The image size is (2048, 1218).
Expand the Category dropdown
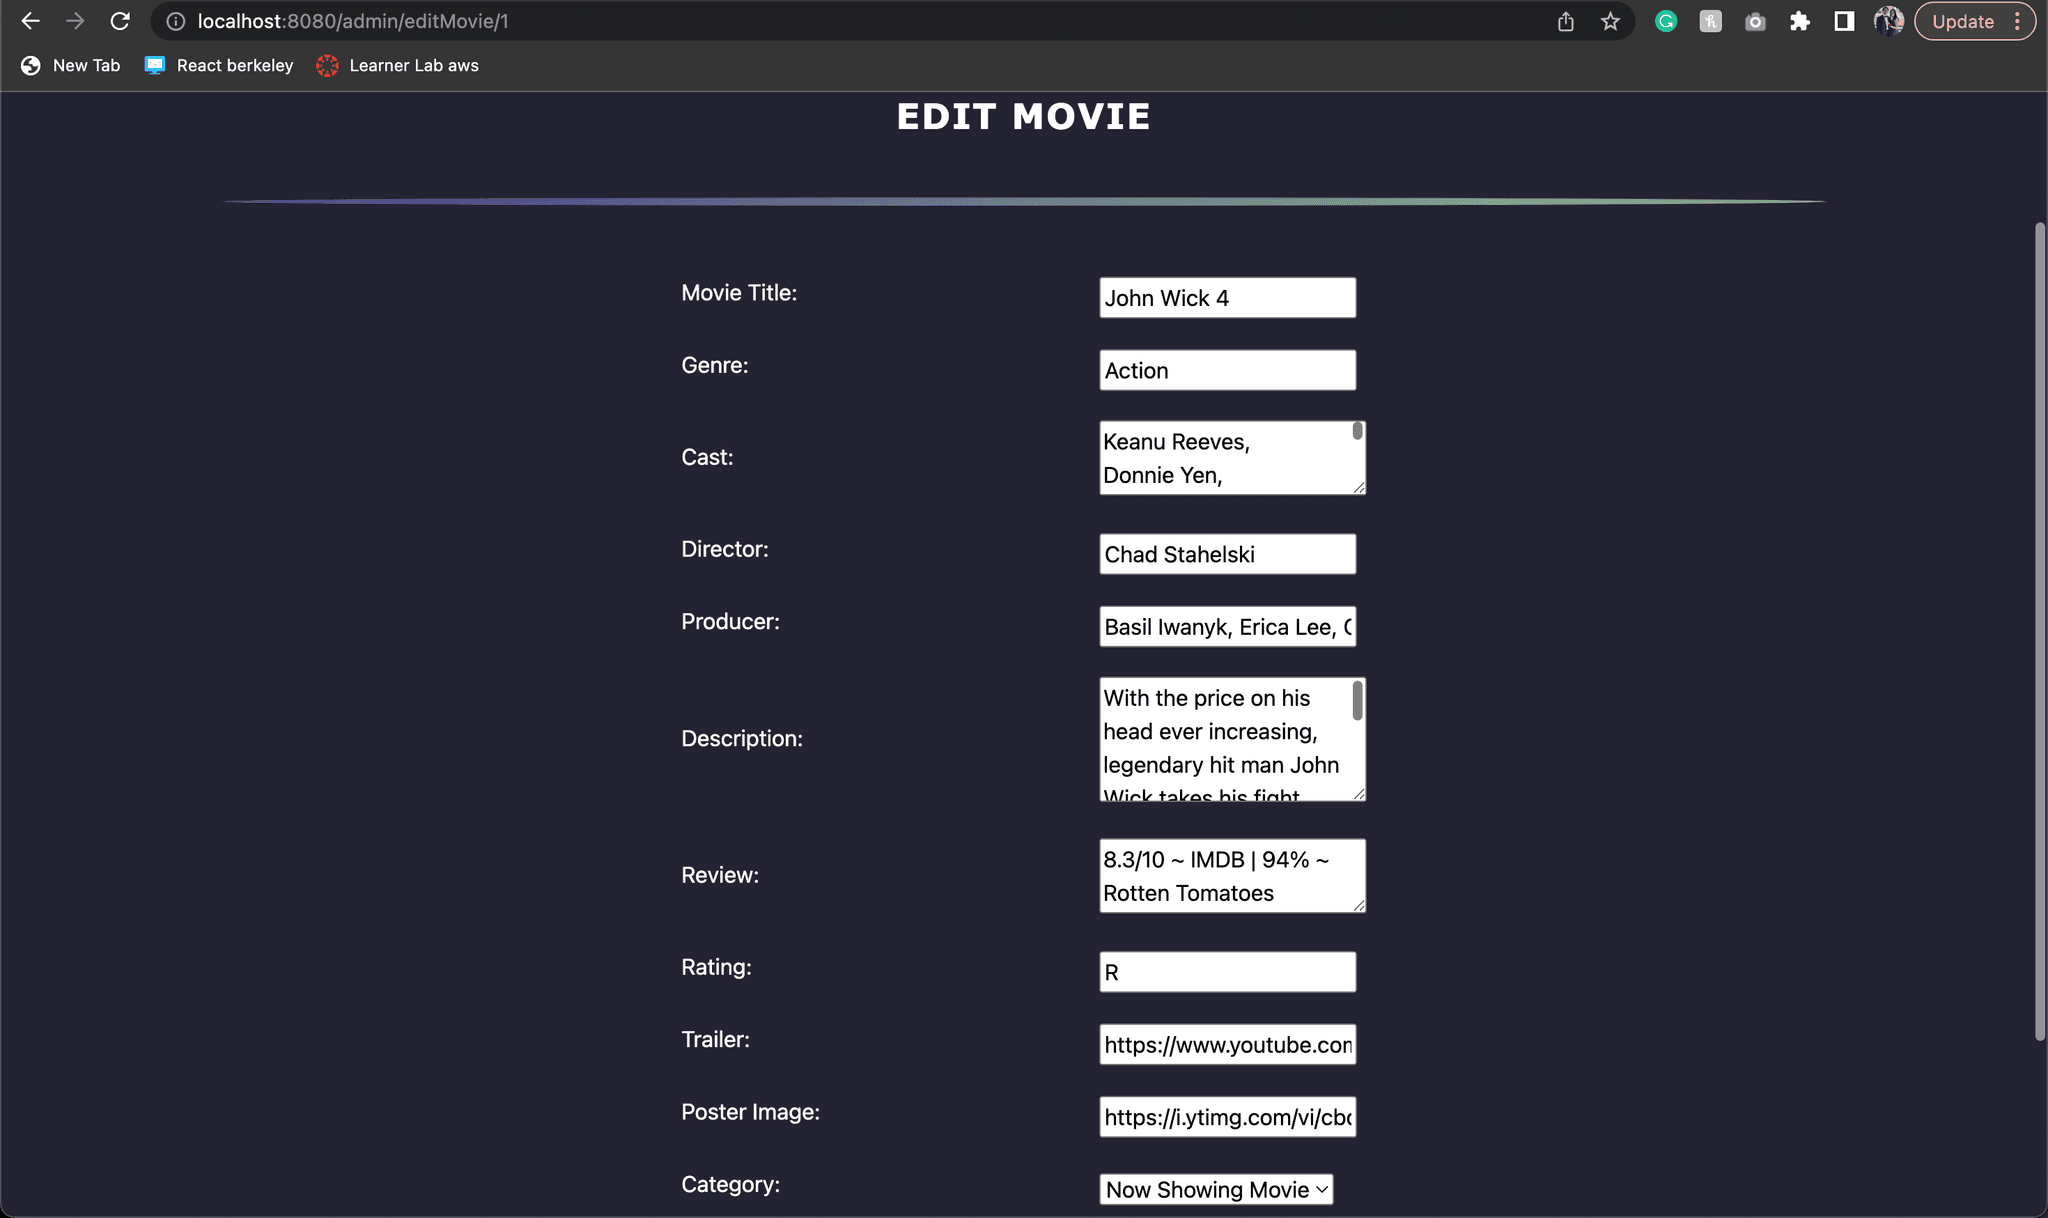point(1216,1189)
